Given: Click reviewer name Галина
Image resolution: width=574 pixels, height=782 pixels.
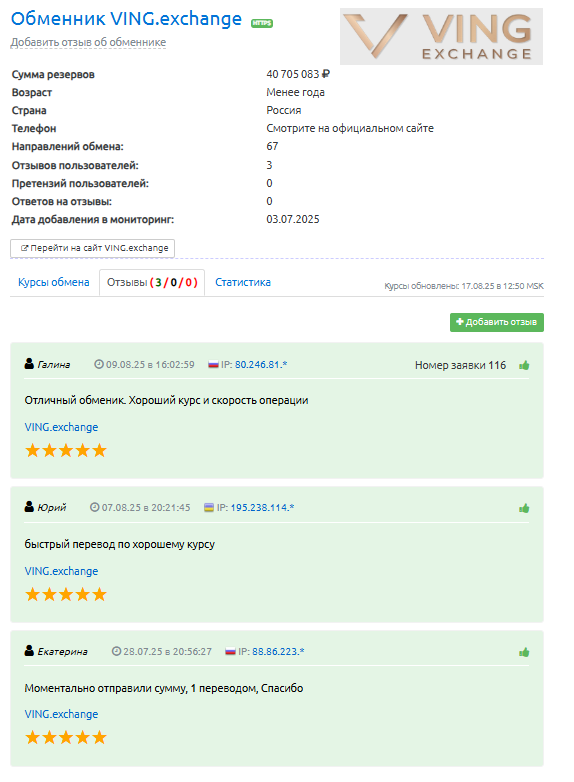Looking at the screenshot, I should (x=54, y=365).
